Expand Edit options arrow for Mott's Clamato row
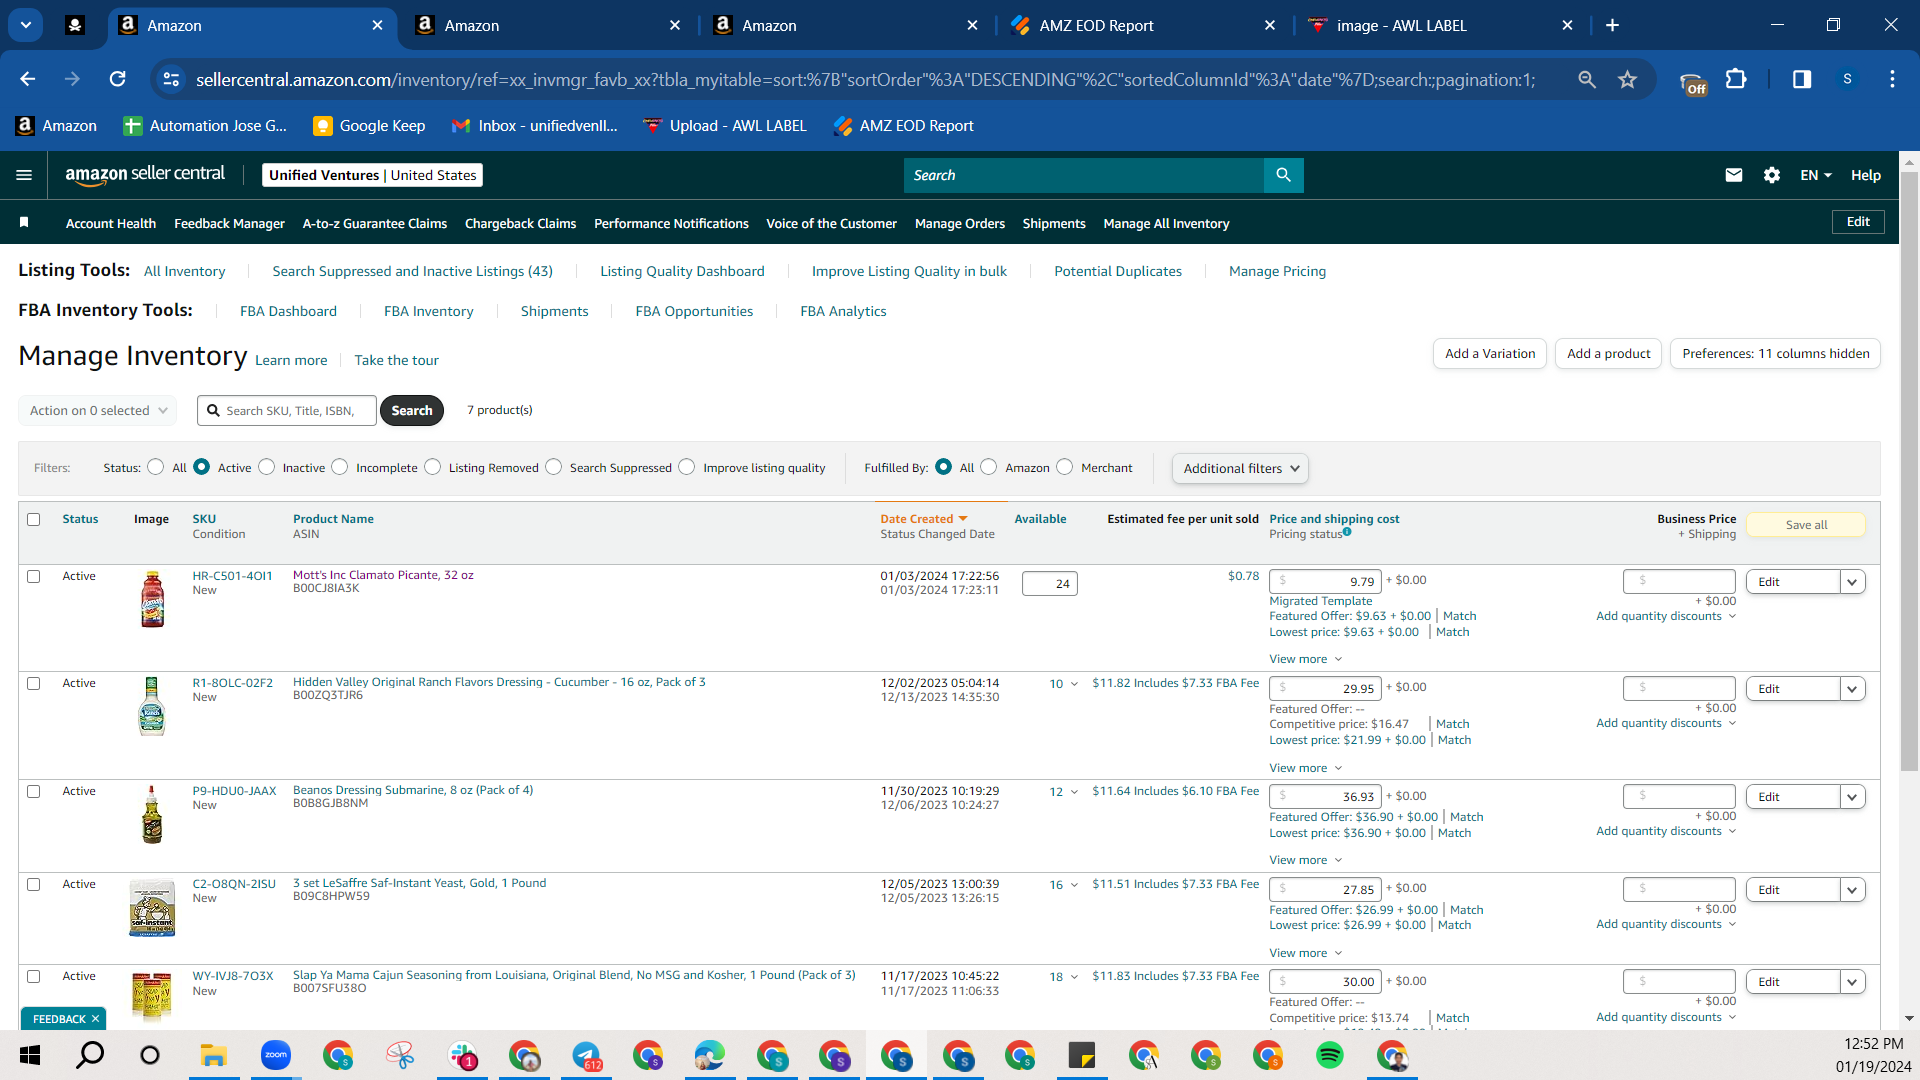 coord(1852,582)
